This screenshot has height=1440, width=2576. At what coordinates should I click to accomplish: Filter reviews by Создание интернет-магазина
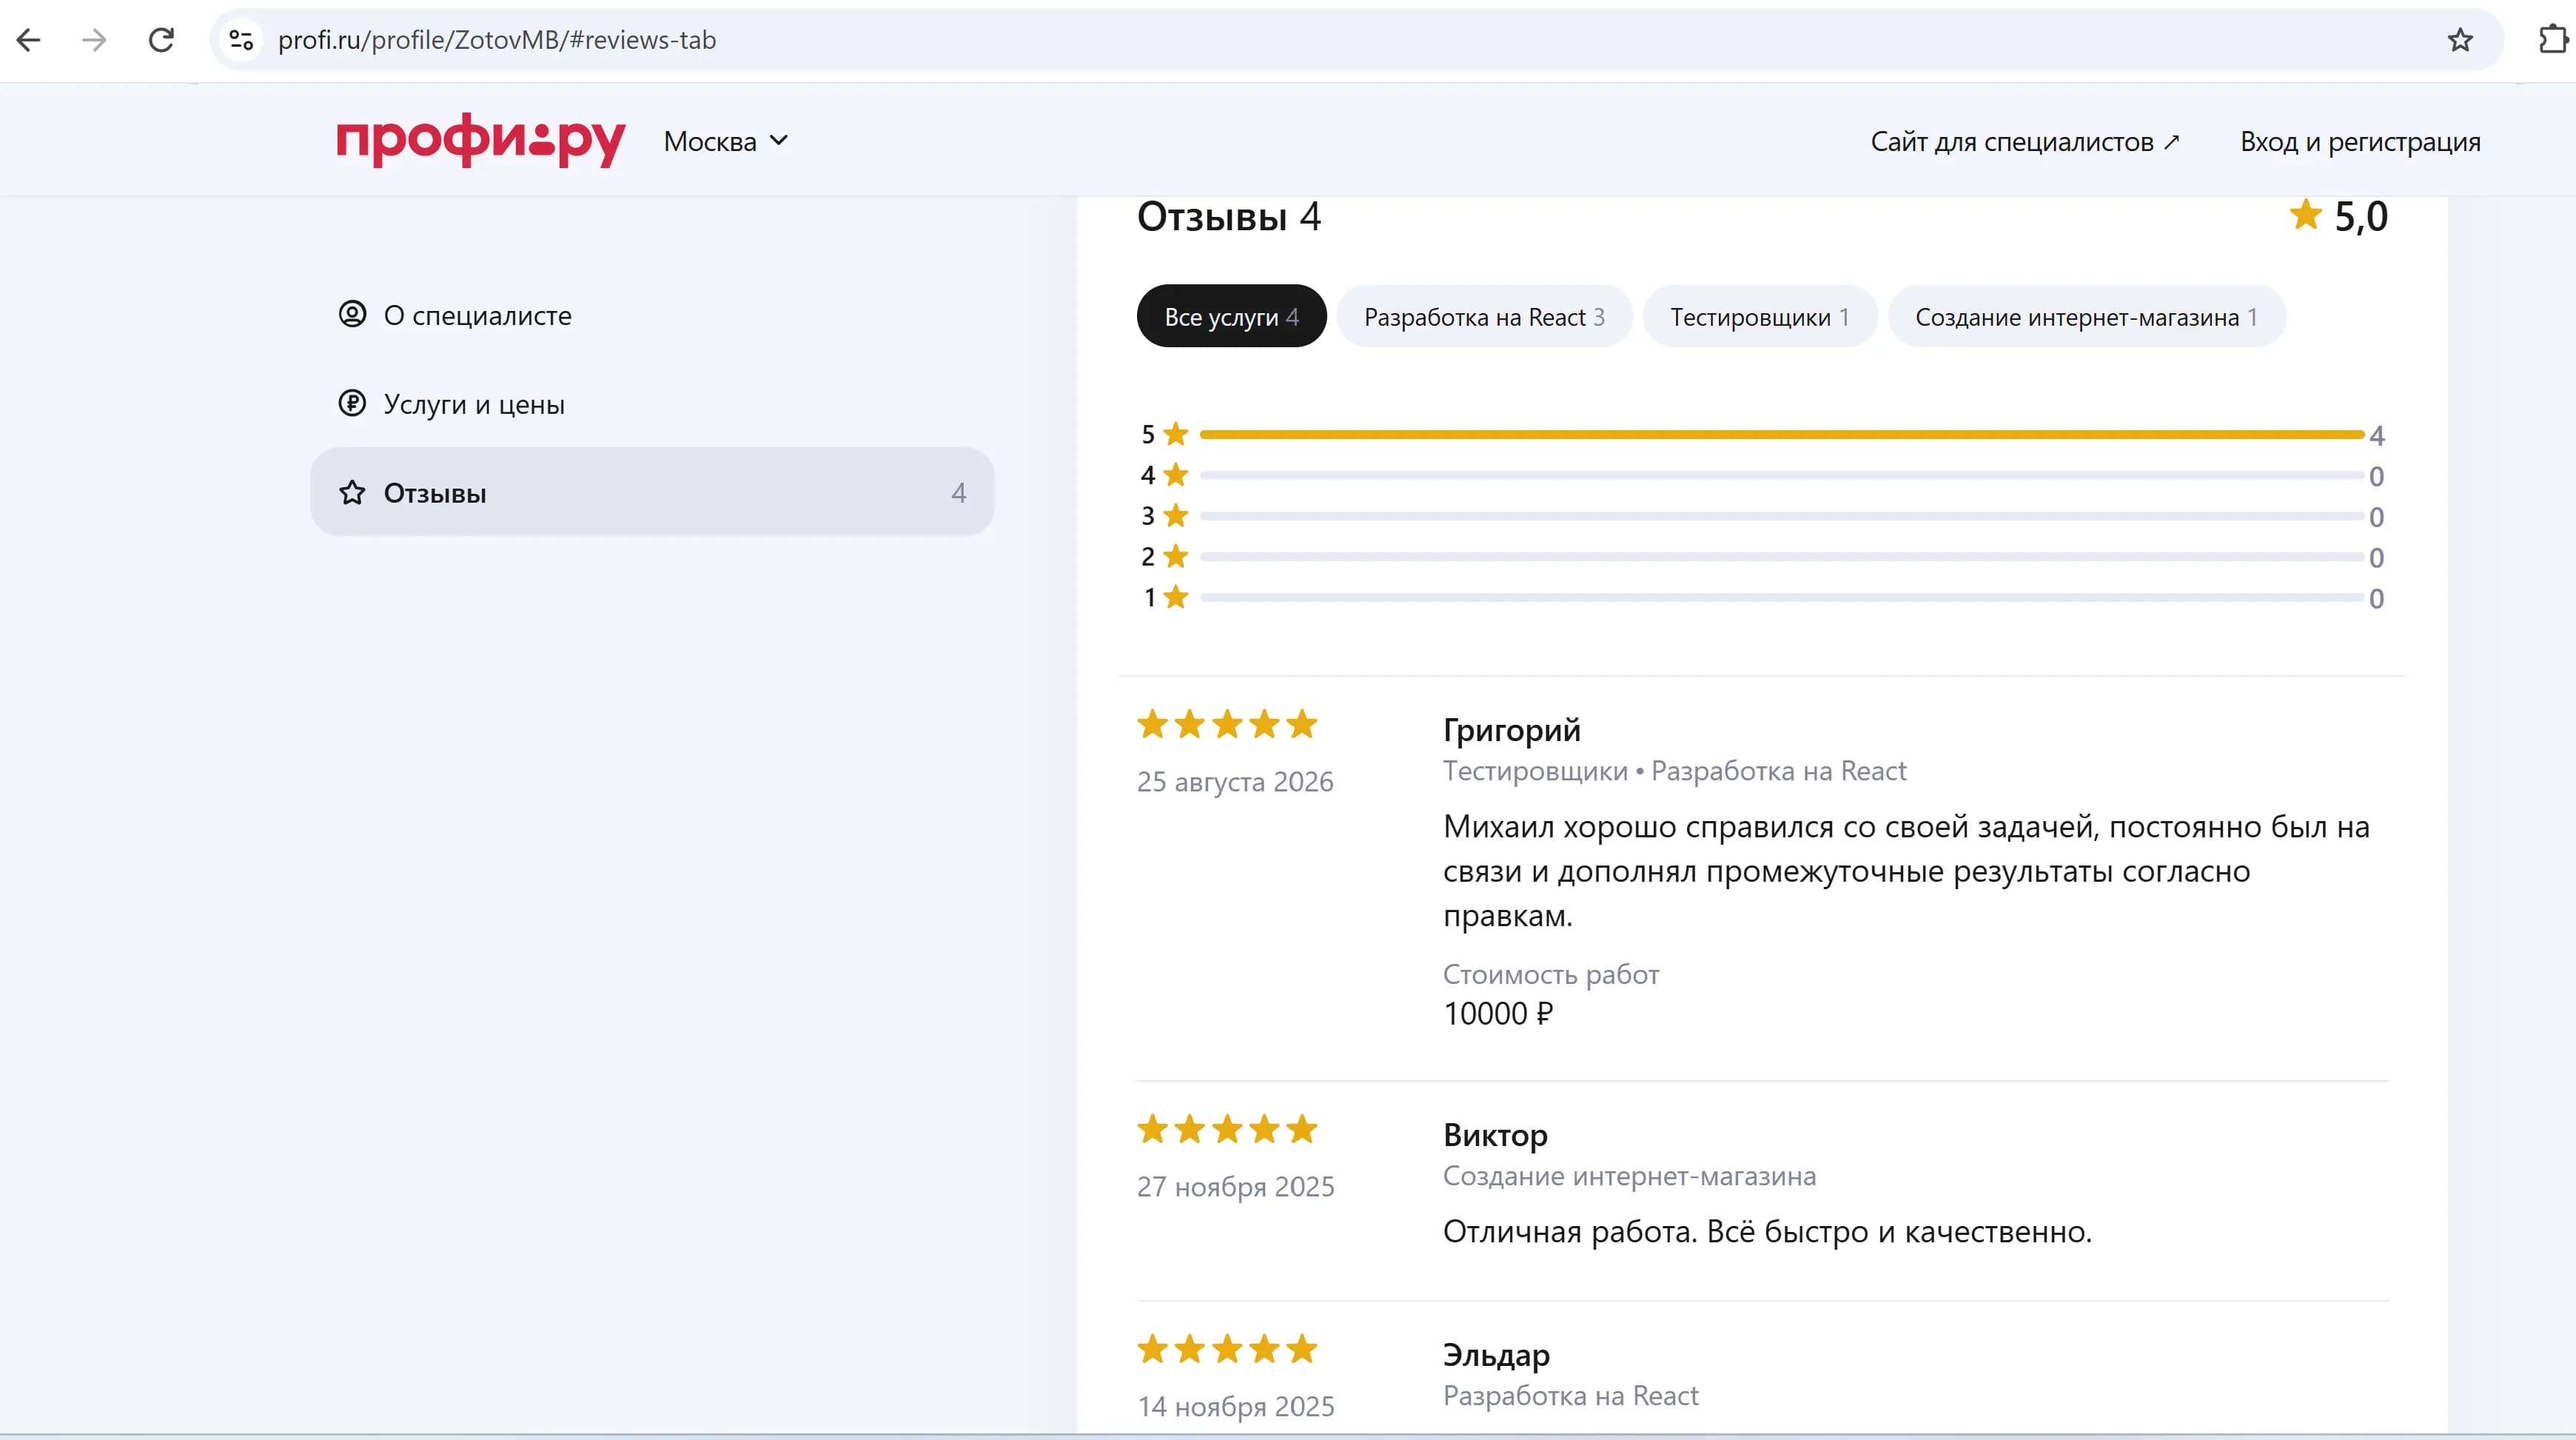(x=2086, y=316)
